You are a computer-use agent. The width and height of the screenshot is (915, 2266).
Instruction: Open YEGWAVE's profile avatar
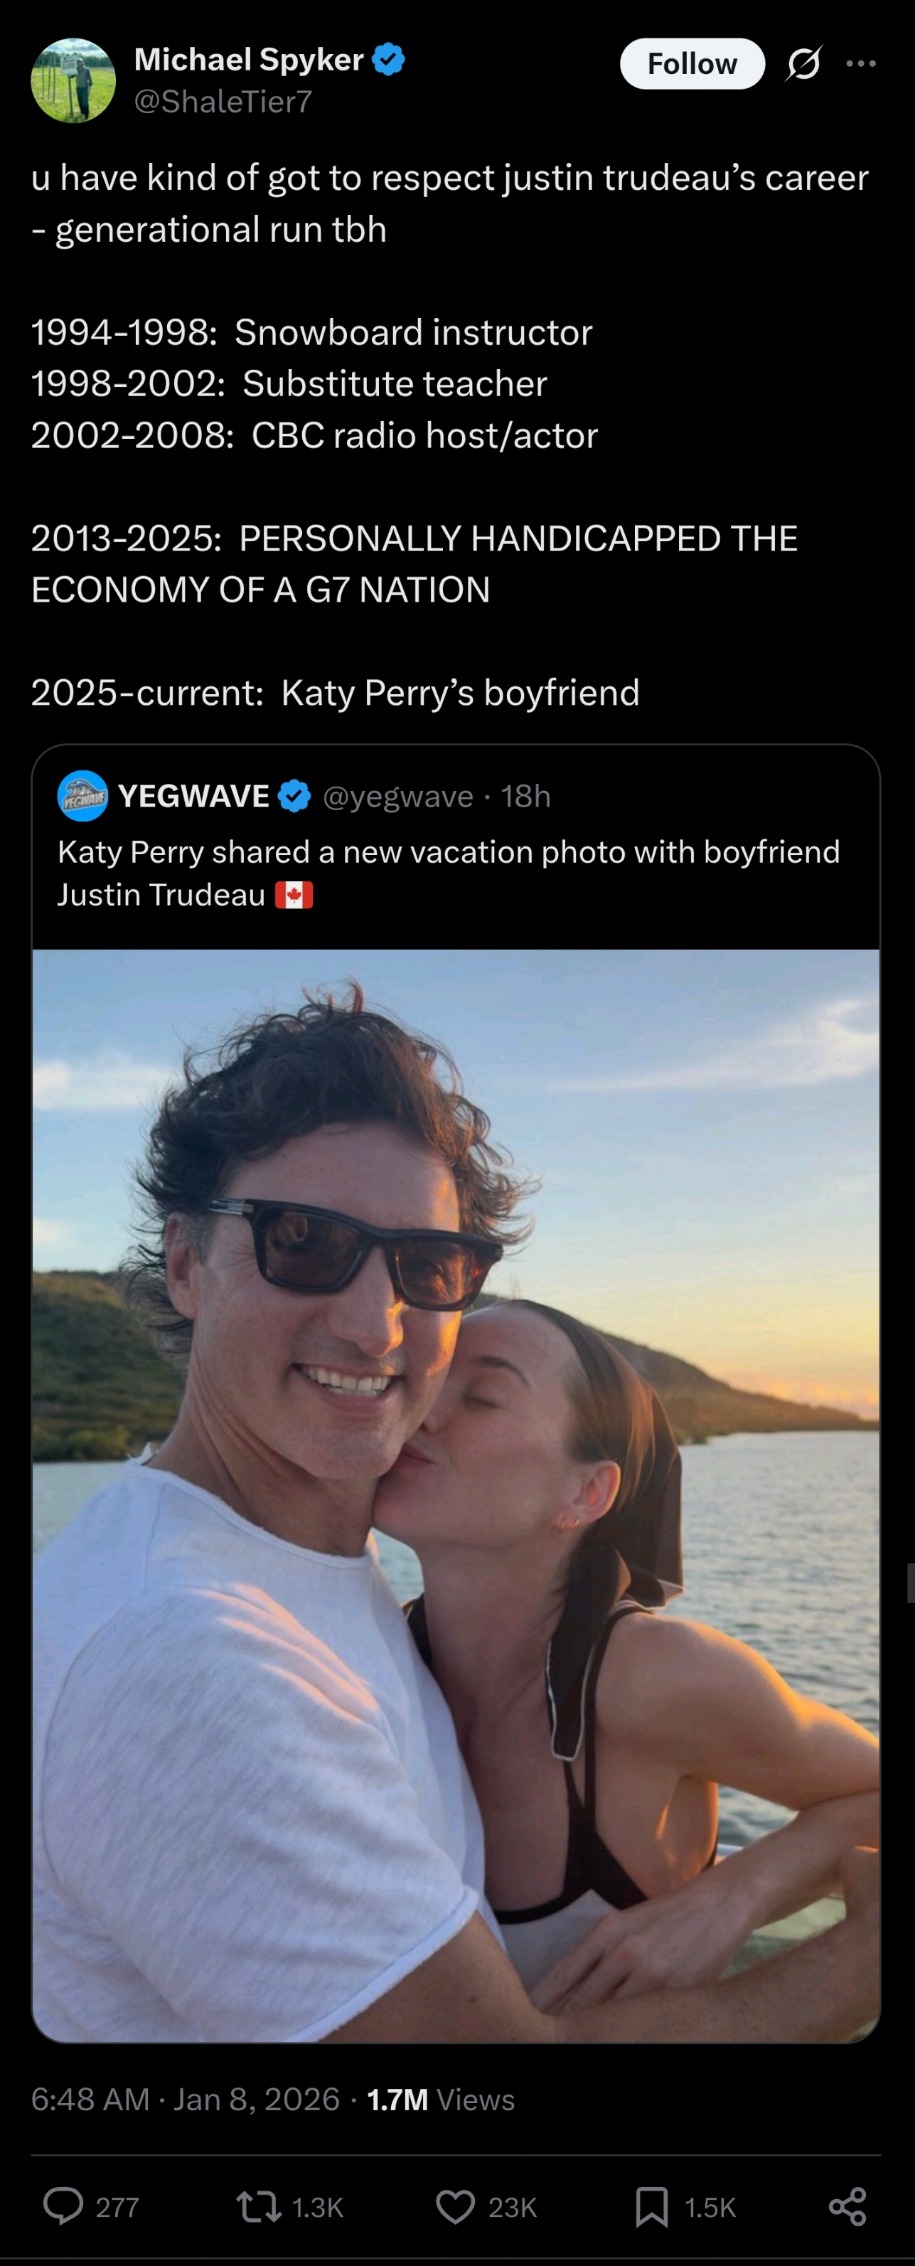click(83, 796)
